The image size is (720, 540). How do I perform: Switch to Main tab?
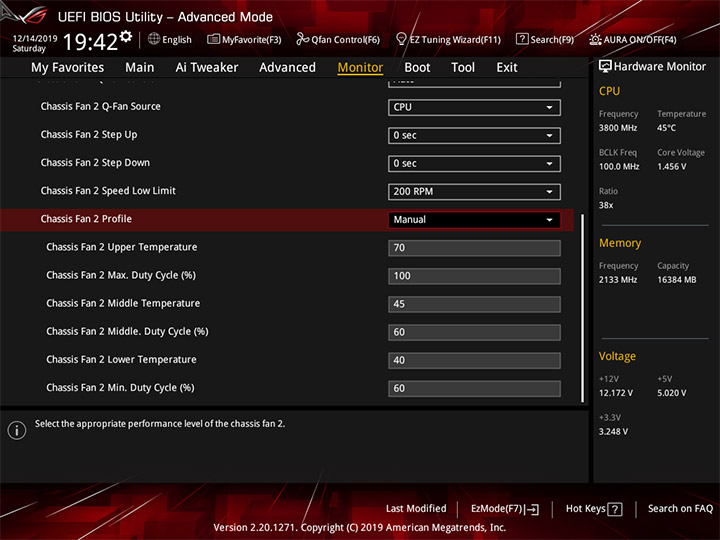(x=140, y=68)
